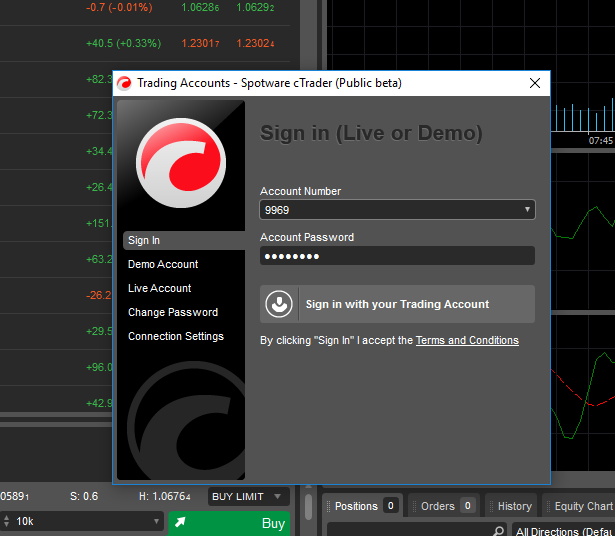Image resolution: width=615 pixels, height=536 pixels.
Task: Click the Sign in (Live or Demo) heading
Action: [x=371, y=133]
